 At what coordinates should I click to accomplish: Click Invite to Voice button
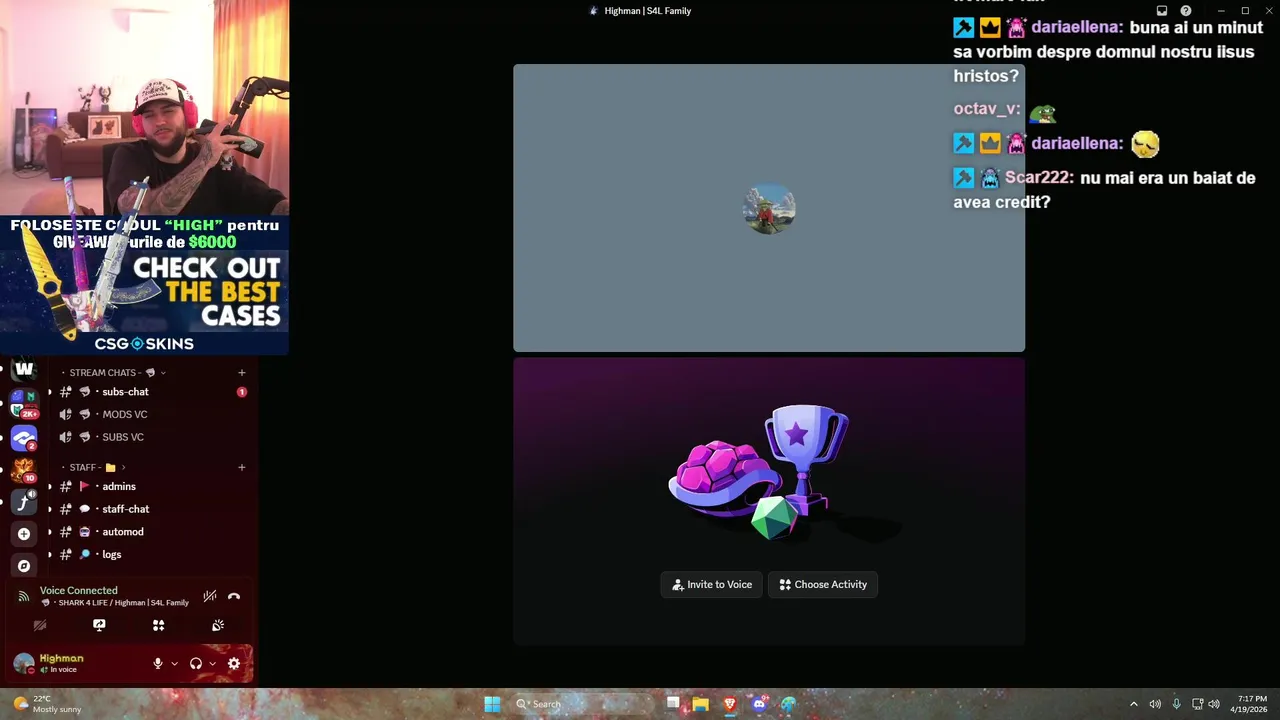click(712, 585)
